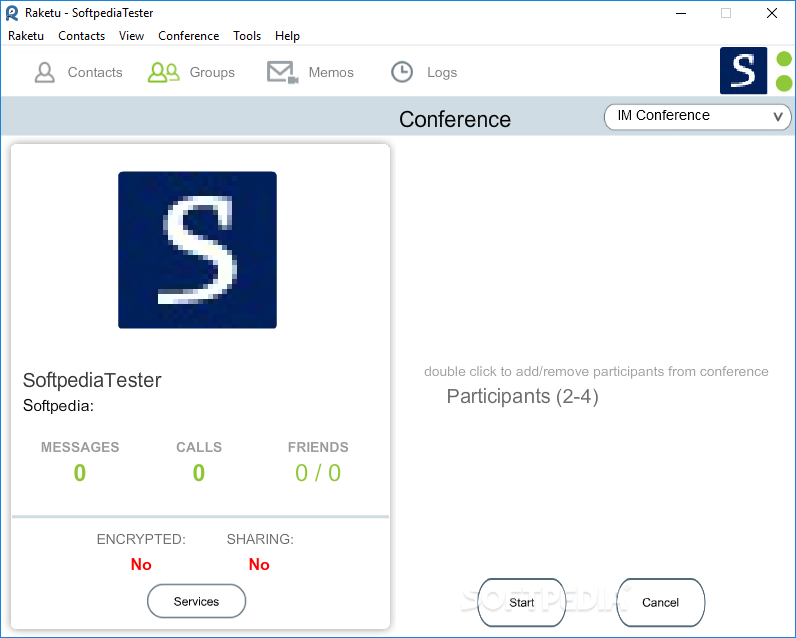Click the SHARING: label
This screenshot has width=796, height=638.
coord(260,539)
